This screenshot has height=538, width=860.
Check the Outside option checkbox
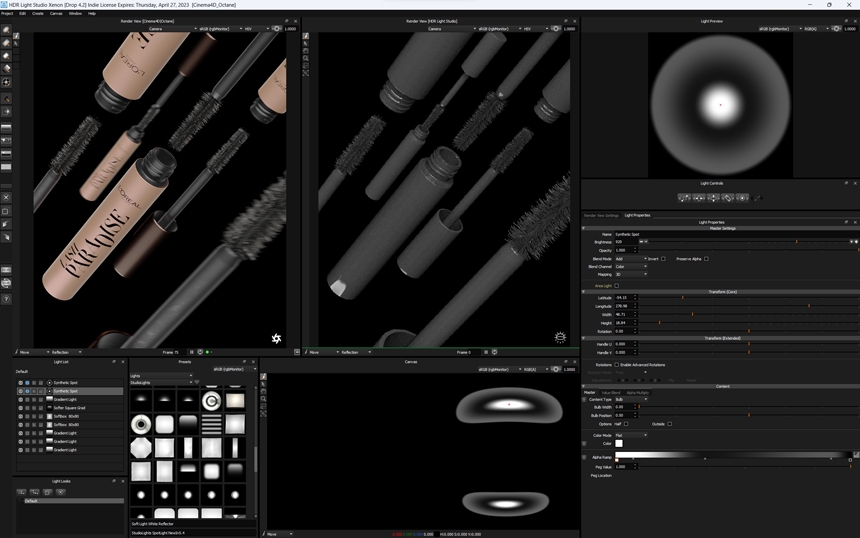pyautogui.click(x=669, y=424)
